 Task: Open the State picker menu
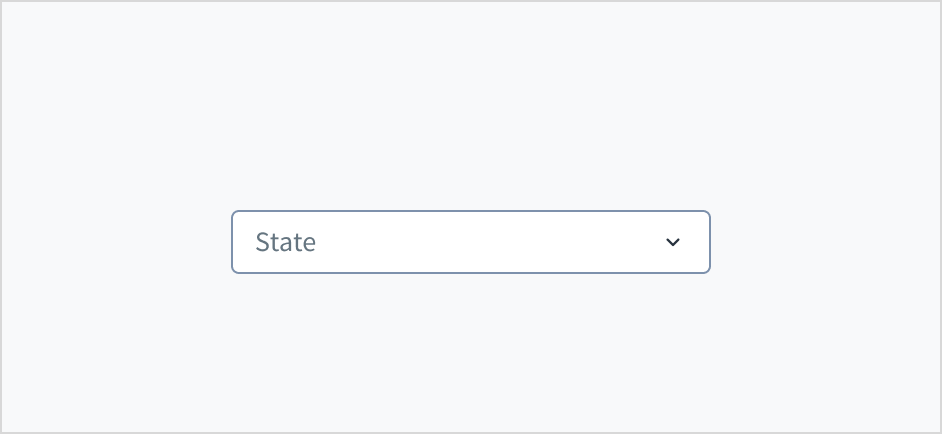pos(470,242)
